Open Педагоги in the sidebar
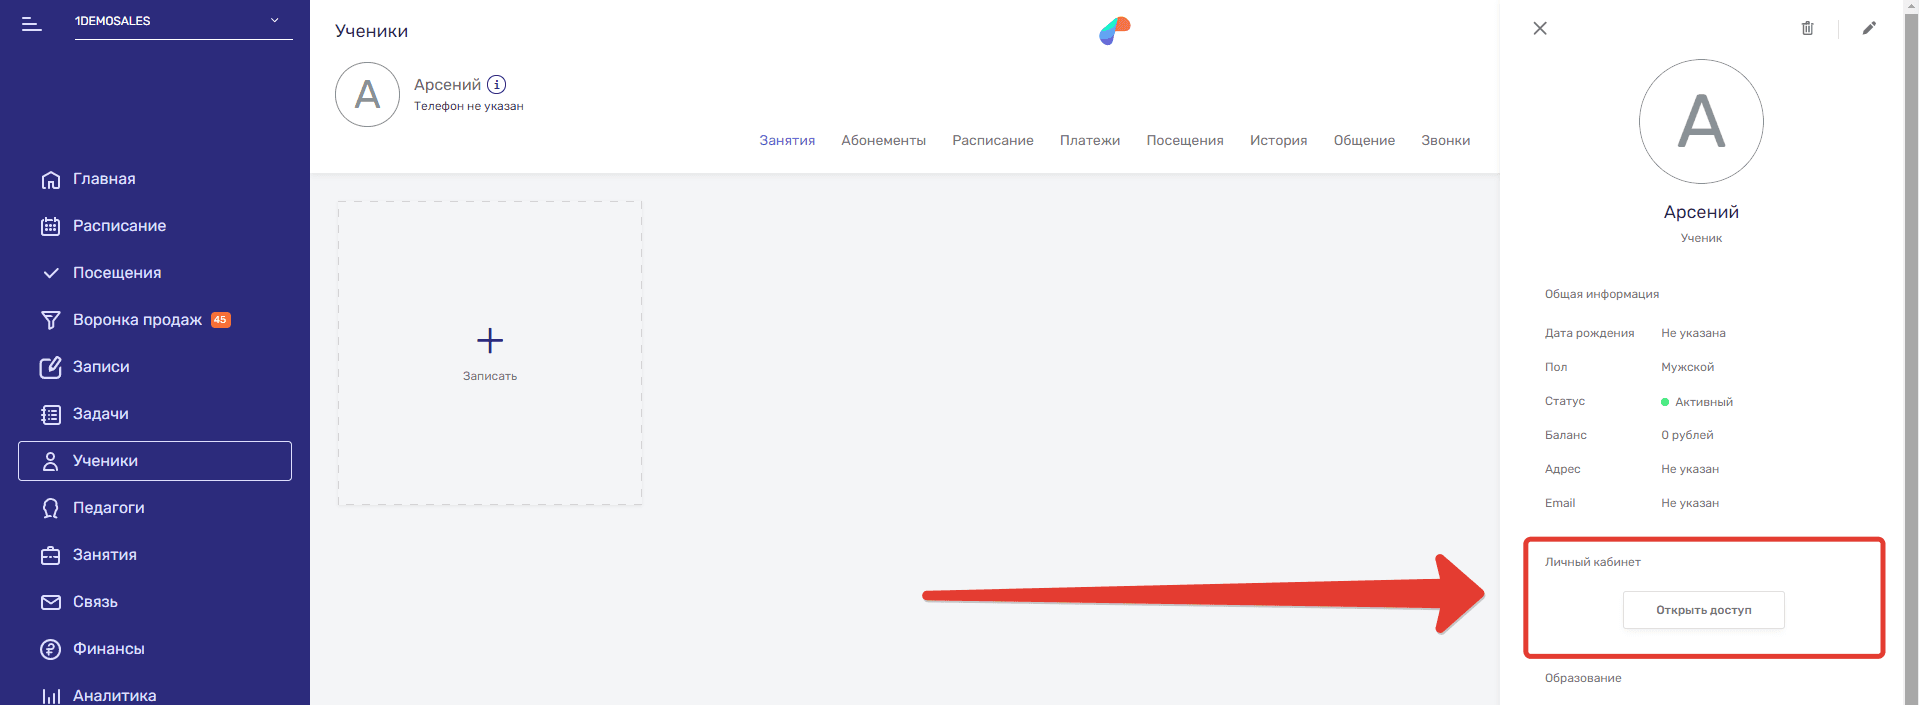1919x705 pixels. point(108,508)
